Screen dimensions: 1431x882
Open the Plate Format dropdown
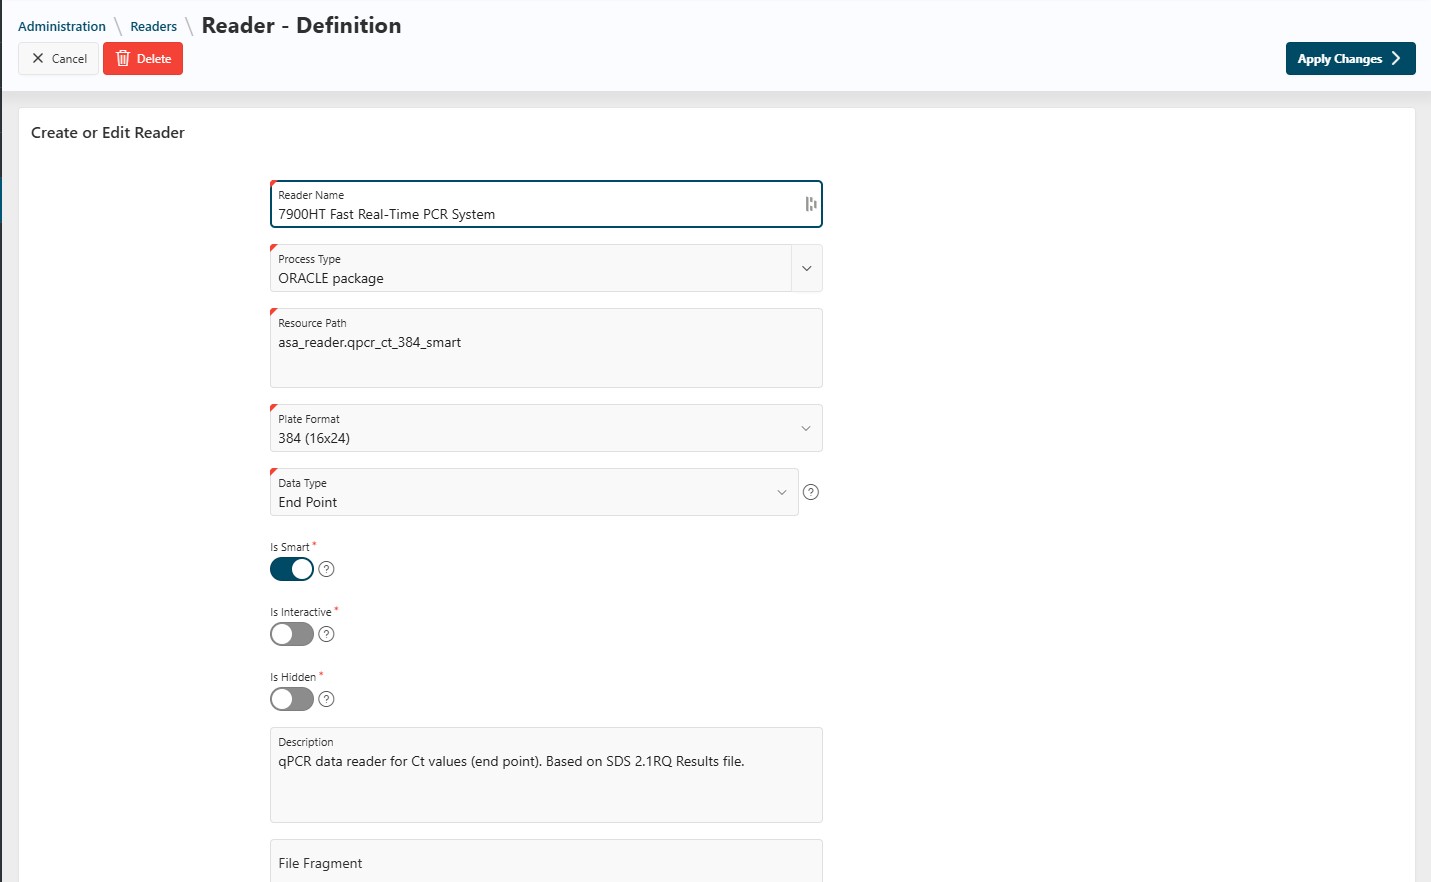click(546, 428)
